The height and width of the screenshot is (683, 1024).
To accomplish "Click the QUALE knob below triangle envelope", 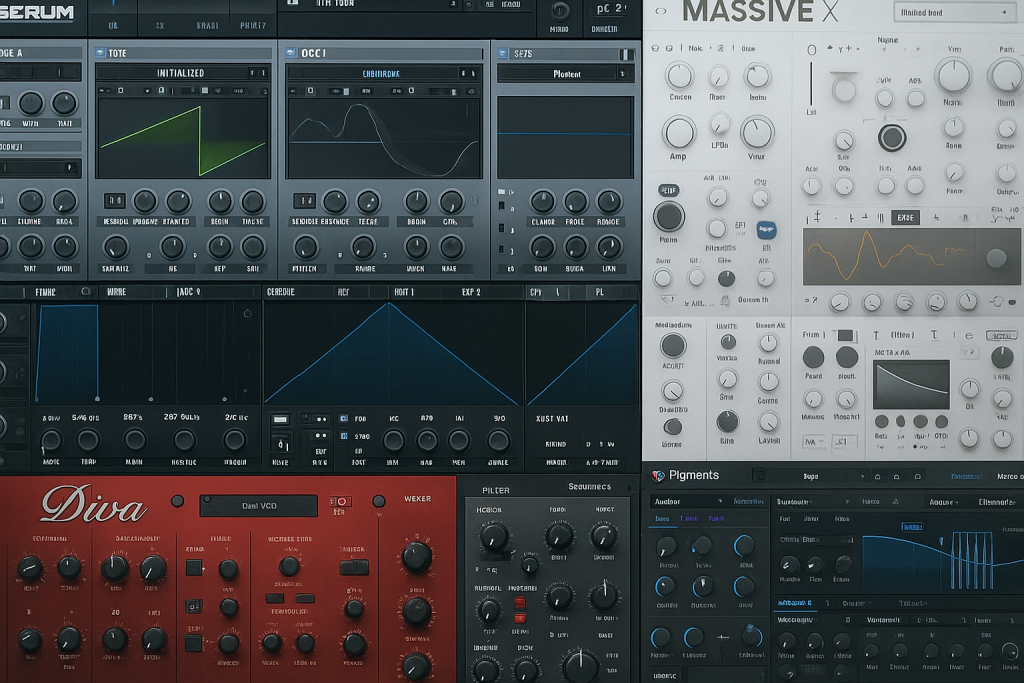I will [498, 441].
